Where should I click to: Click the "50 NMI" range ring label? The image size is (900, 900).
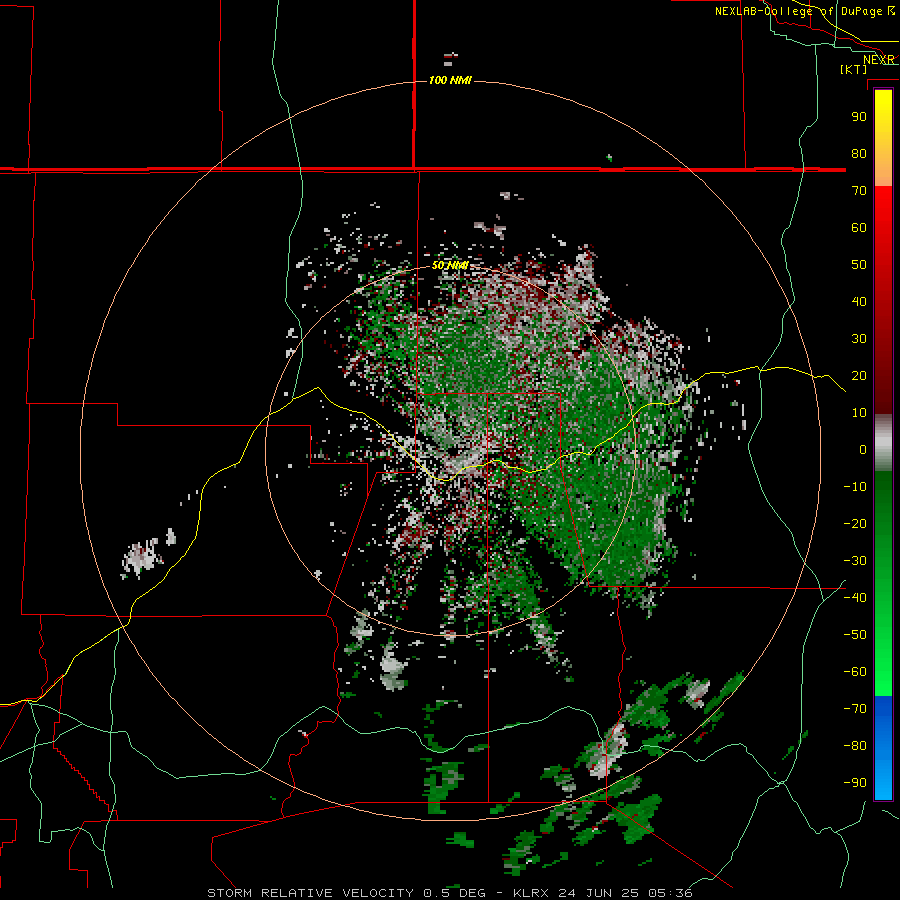[450, 265]
